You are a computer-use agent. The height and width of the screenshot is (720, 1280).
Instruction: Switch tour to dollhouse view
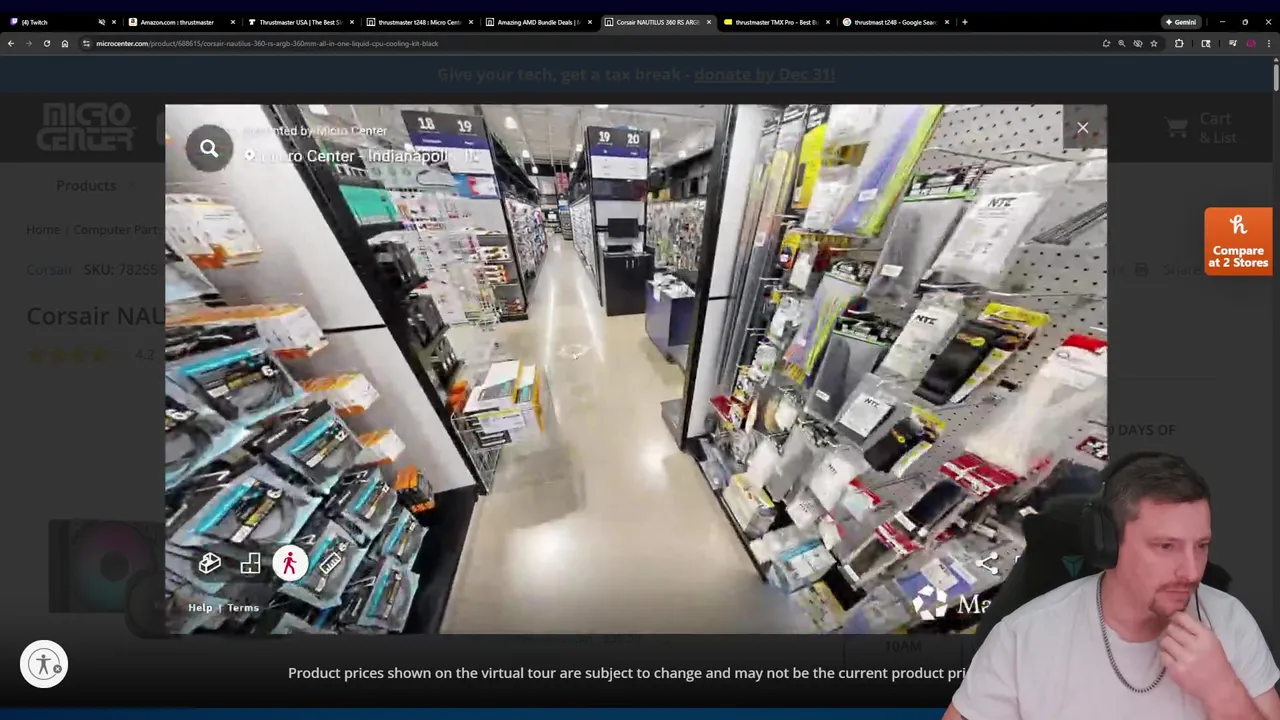(x=209, y=564)
